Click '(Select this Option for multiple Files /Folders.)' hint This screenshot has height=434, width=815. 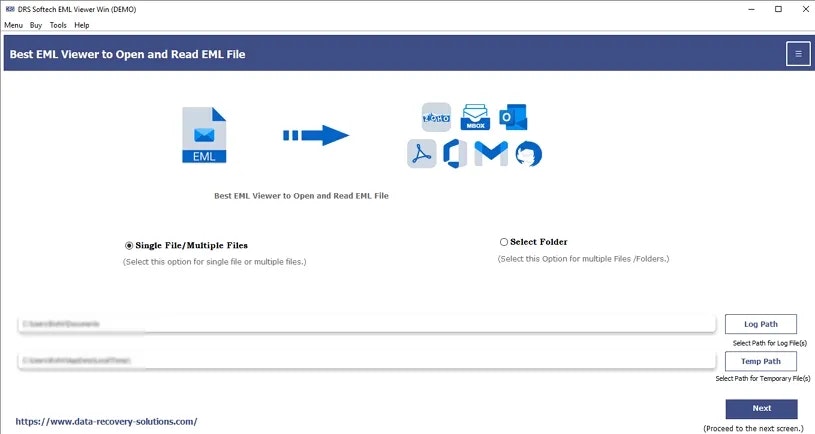(583, 259)
